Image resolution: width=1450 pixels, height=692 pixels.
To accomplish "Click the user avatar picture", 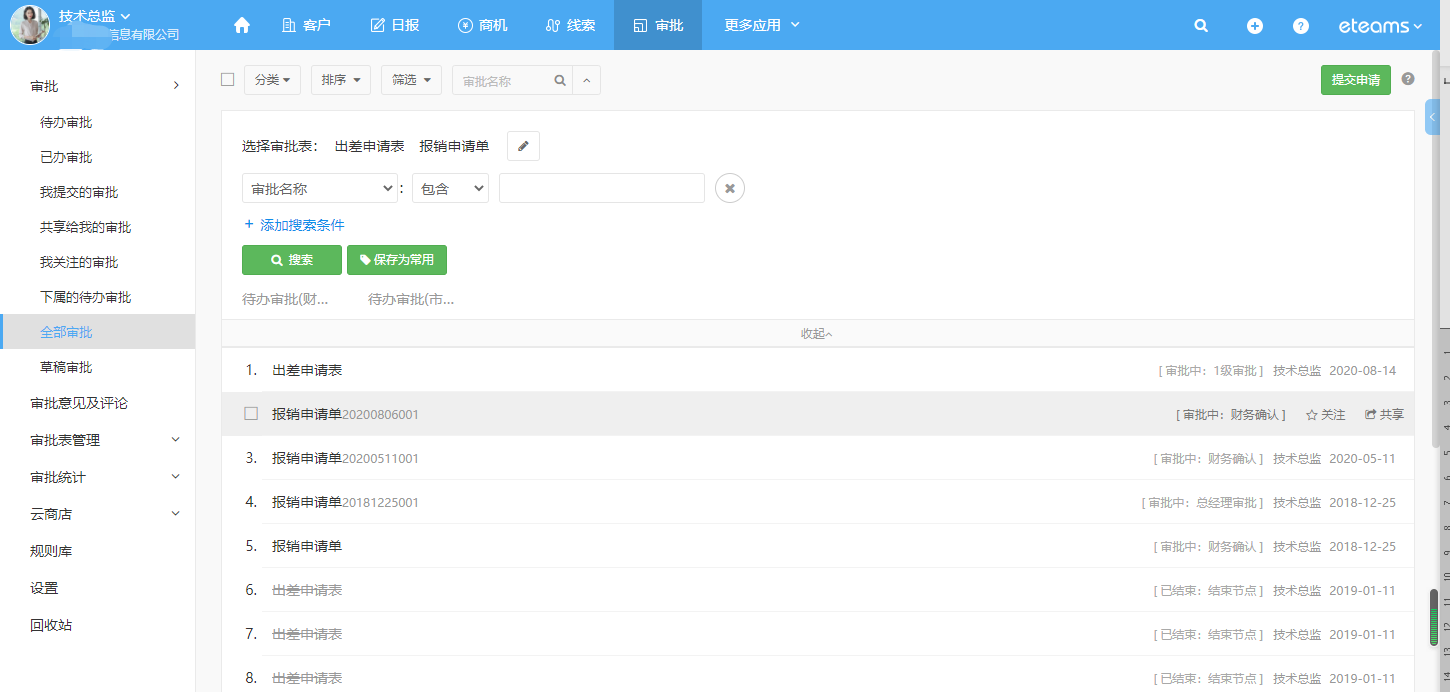I will click(x=30, y=25).
